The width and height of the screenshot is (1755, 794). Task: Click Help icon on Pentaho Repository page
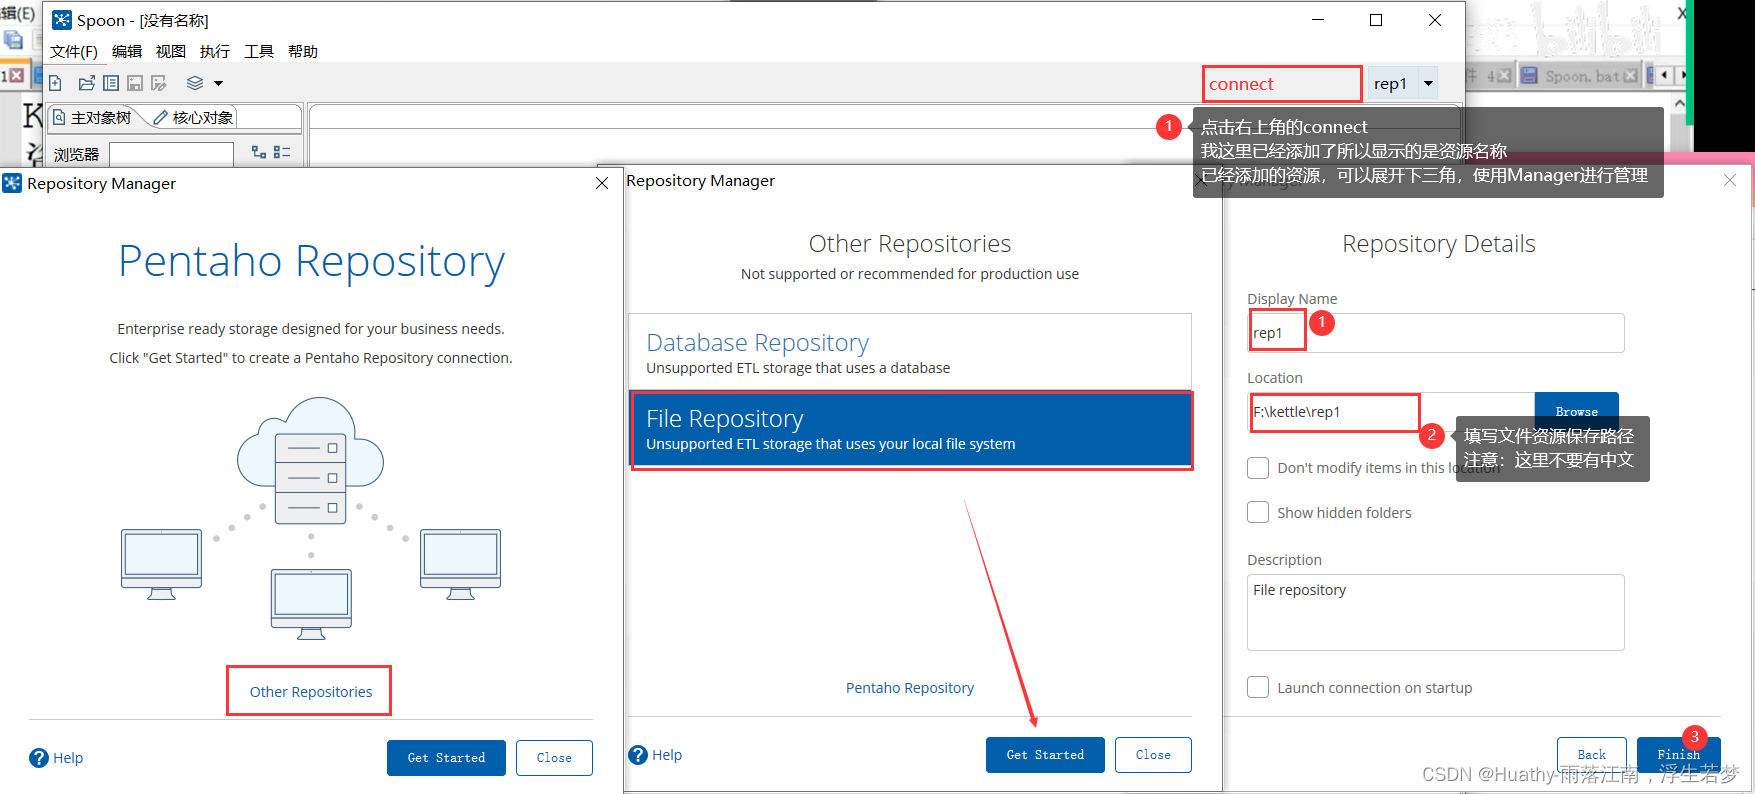[x=39, y=758]
